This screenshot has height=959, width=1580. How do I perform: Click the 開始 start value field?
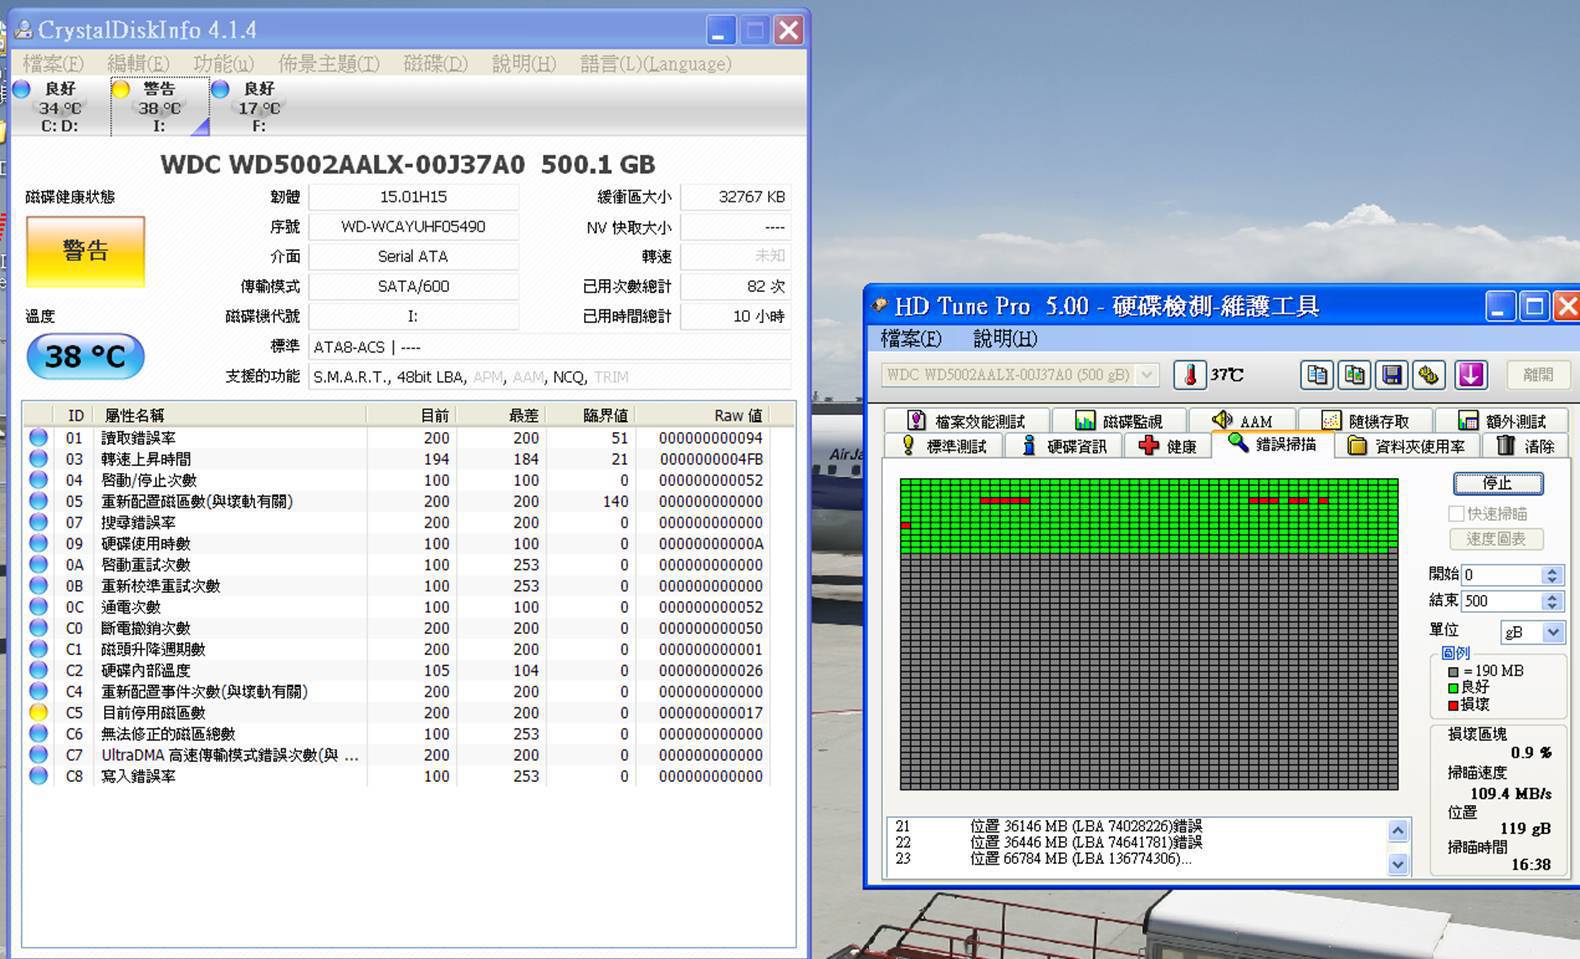click(1501, 575)
